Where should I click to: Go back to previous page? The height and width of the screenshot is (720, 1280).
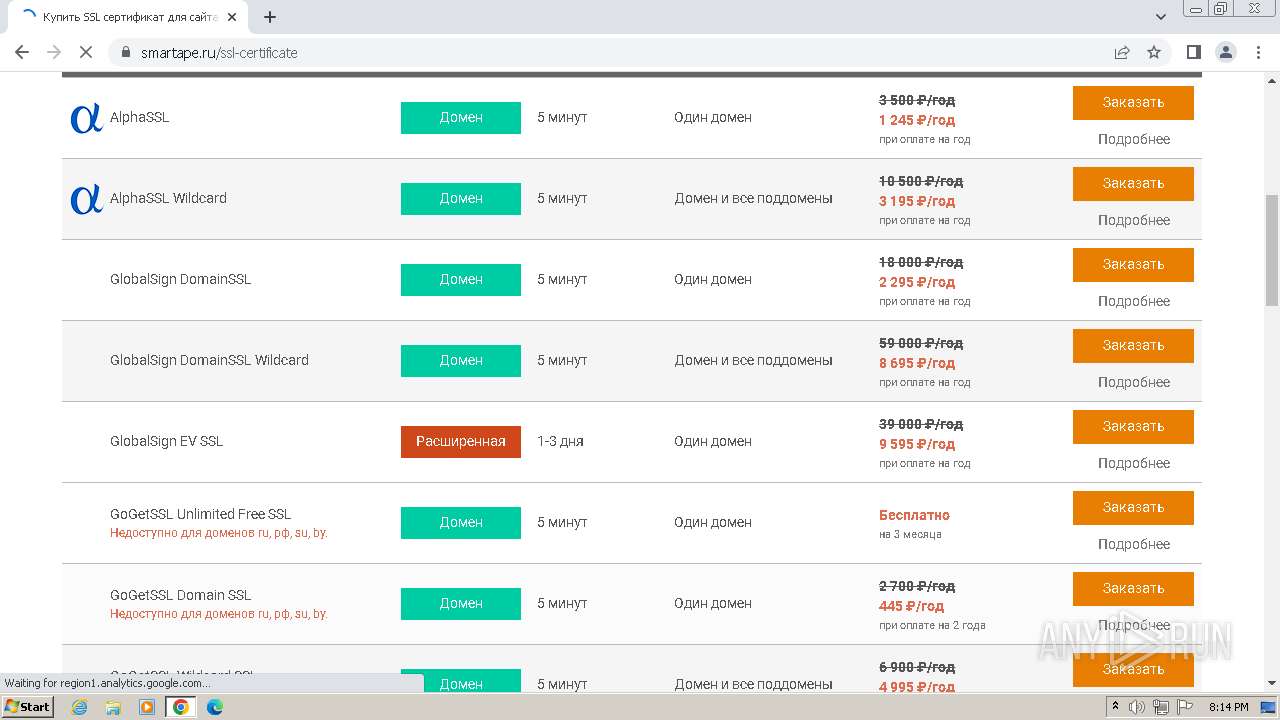22,52
